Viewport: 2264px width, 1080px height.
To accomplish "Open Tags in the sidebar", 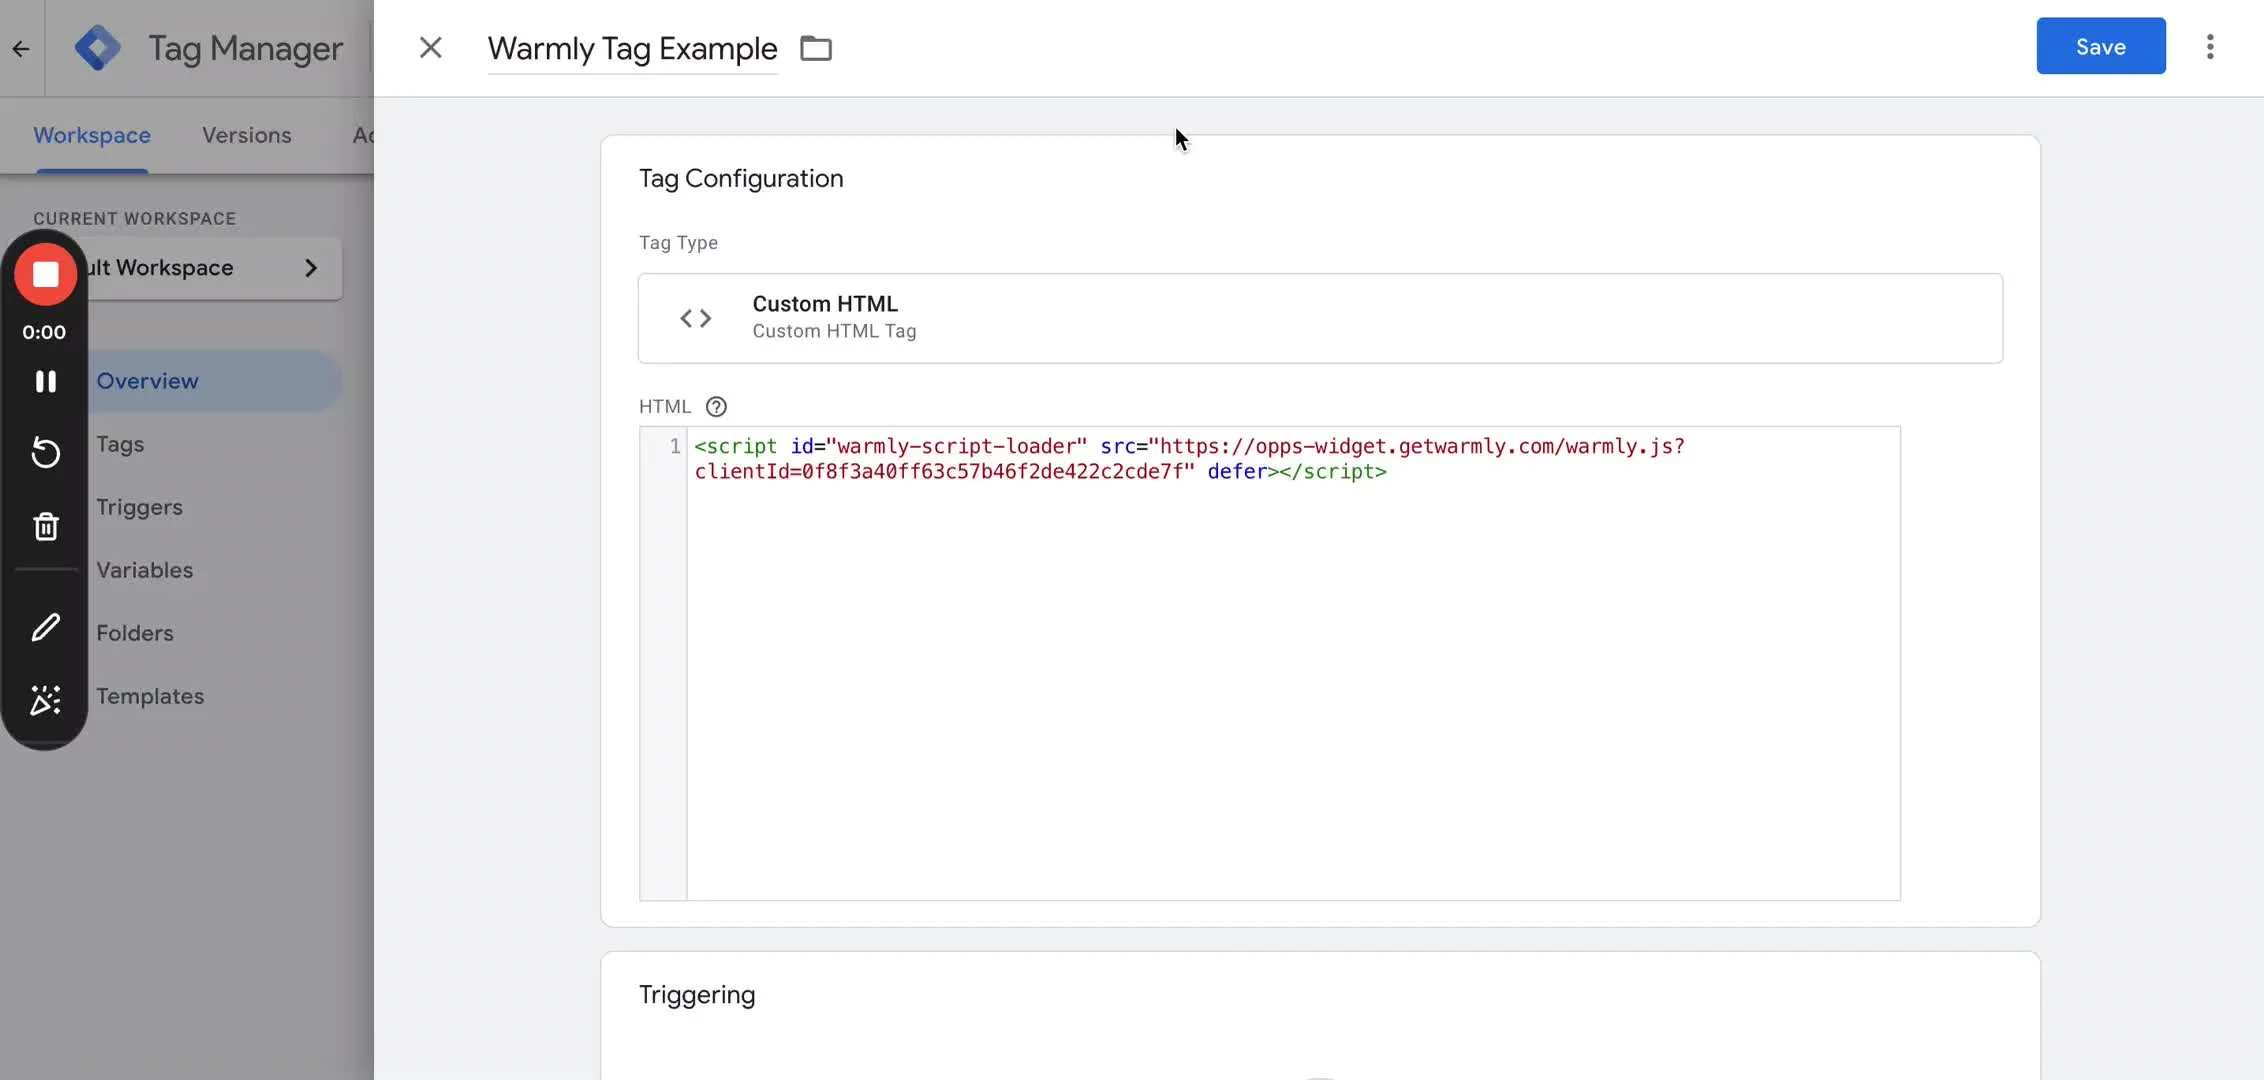I will click(120, 444).
